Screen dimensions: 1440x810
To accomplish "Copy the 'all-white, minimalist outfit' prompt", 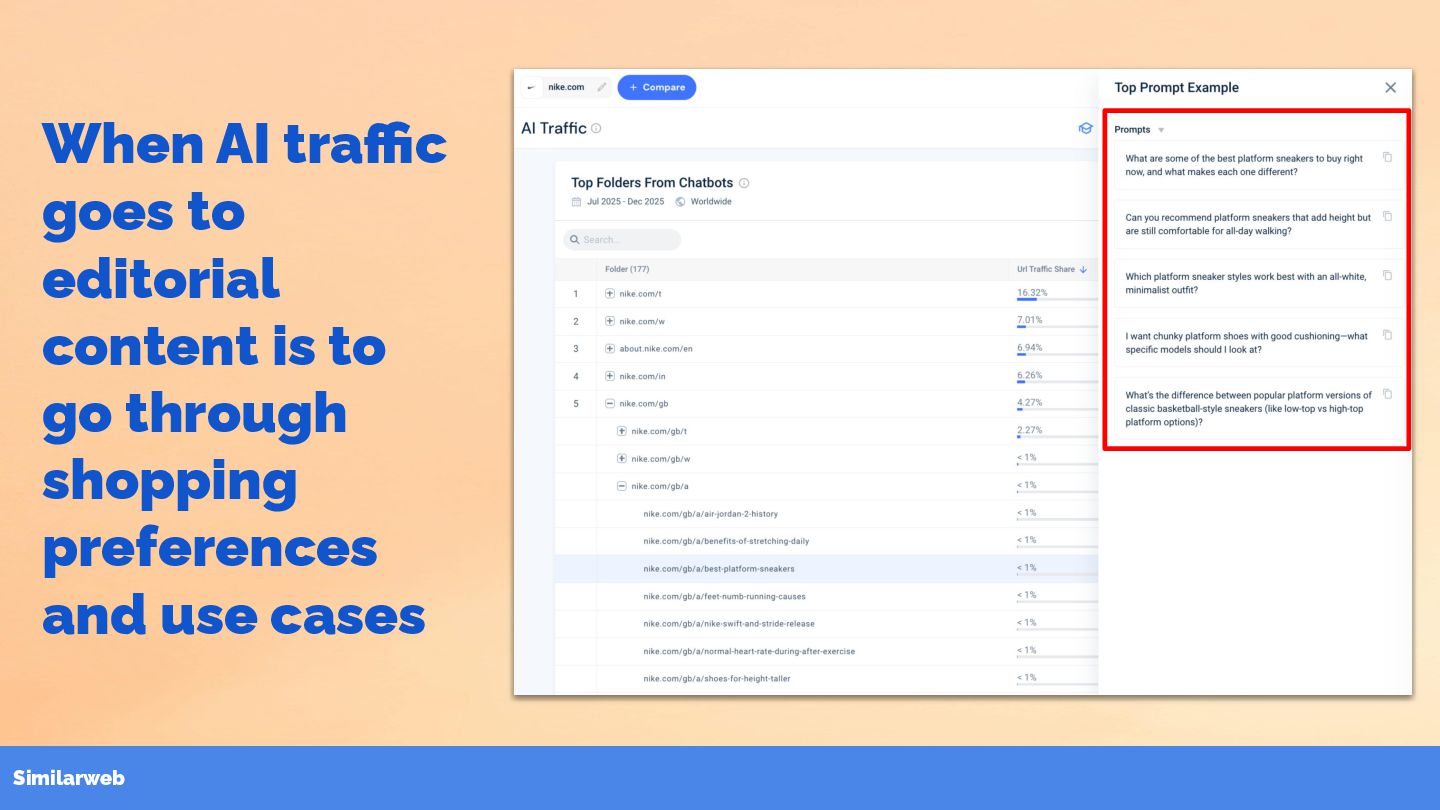I will tap(1387, 275).
